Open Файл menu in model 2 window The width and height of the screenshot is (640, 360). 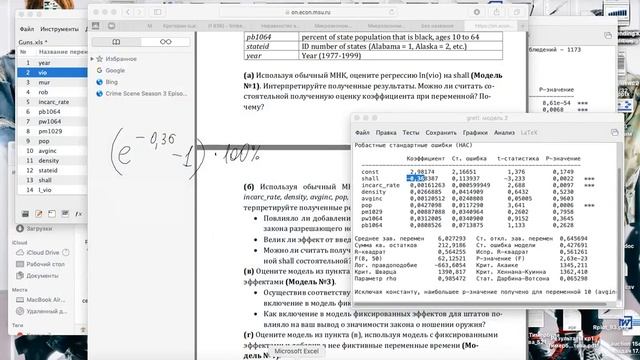click(x=362, y=133)
